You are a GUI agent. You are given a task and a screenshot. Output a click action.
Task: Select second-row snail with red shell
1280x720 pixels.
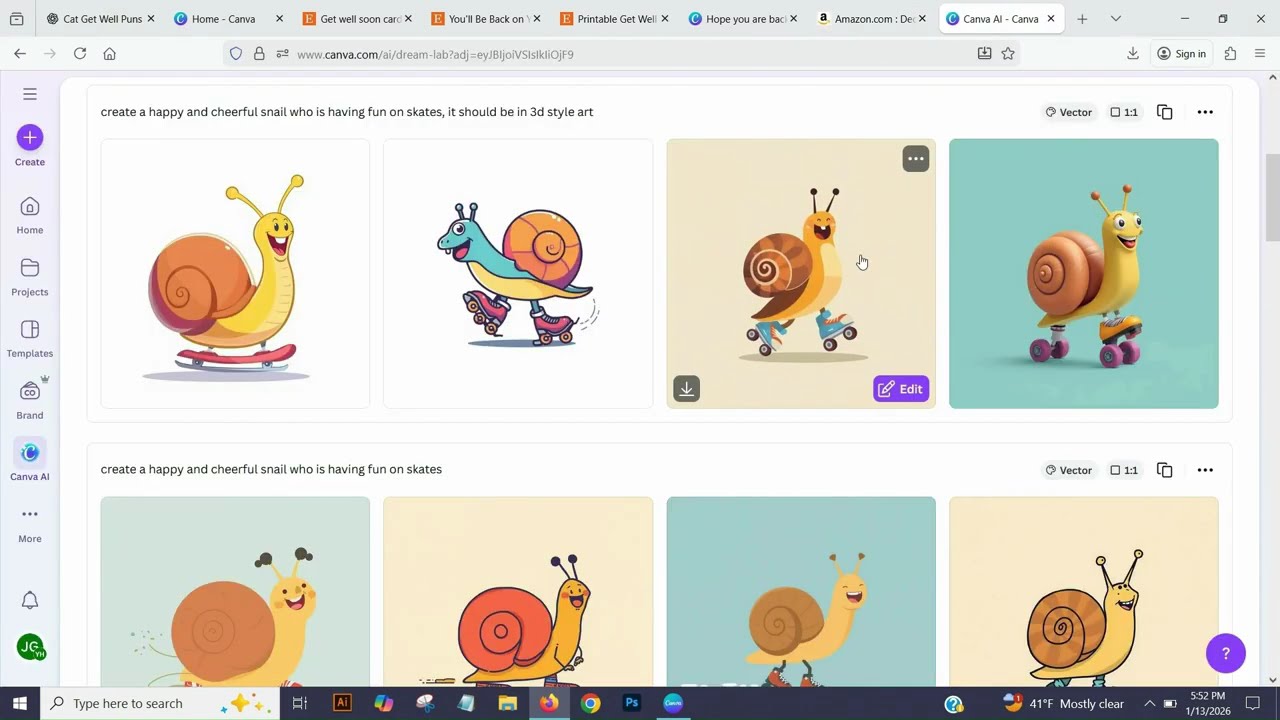click(x=518, y=591)
